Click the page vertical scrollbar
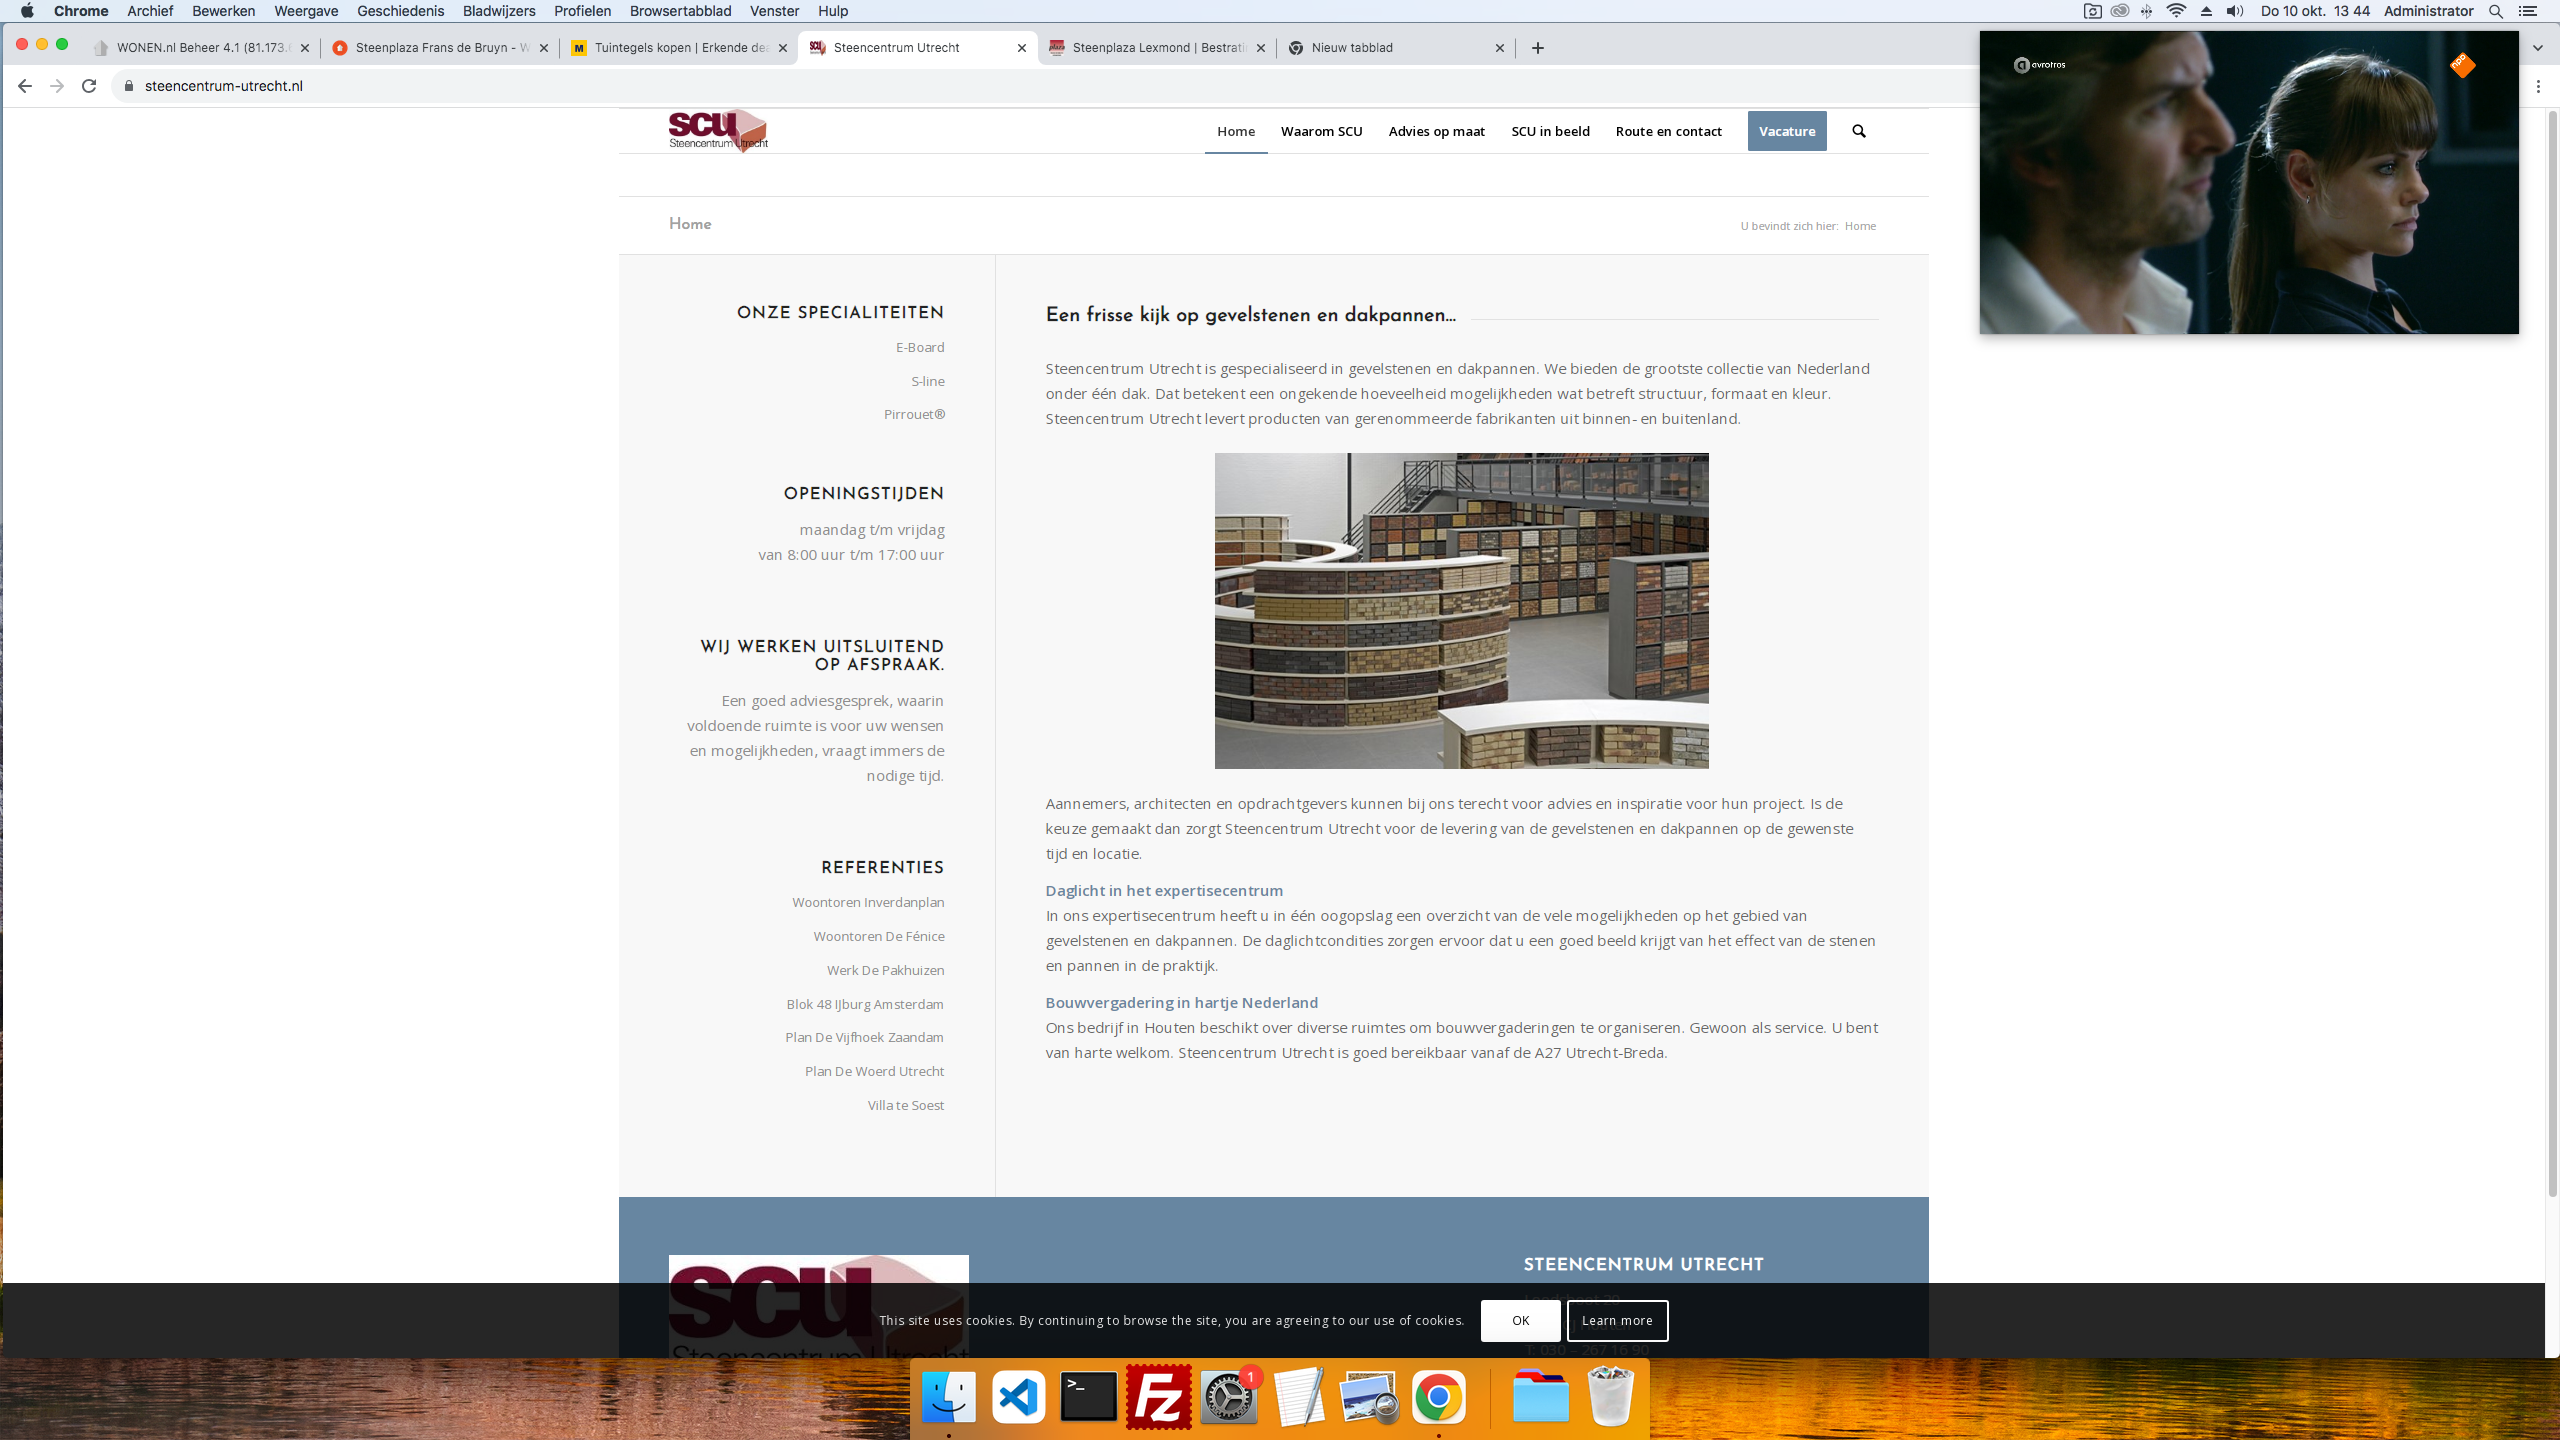The width and height of the screenshot is (2560, 1440). click(x=2551, y=650)
